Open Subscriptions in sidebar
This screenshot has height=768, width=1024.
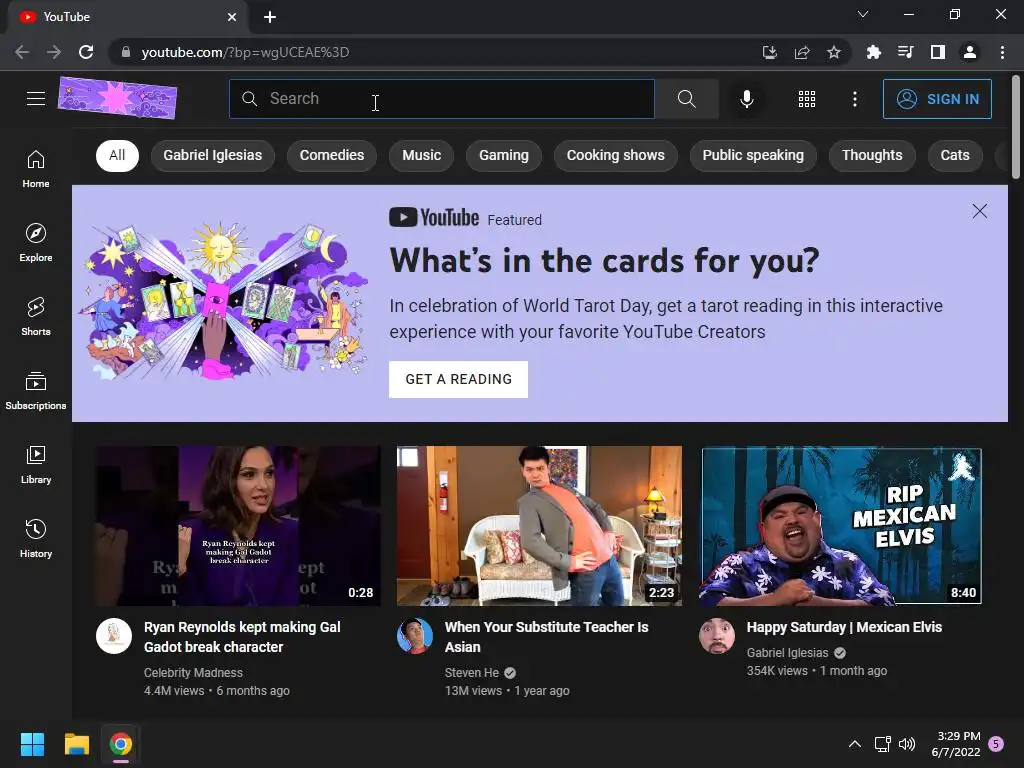(x=36, y=391)
